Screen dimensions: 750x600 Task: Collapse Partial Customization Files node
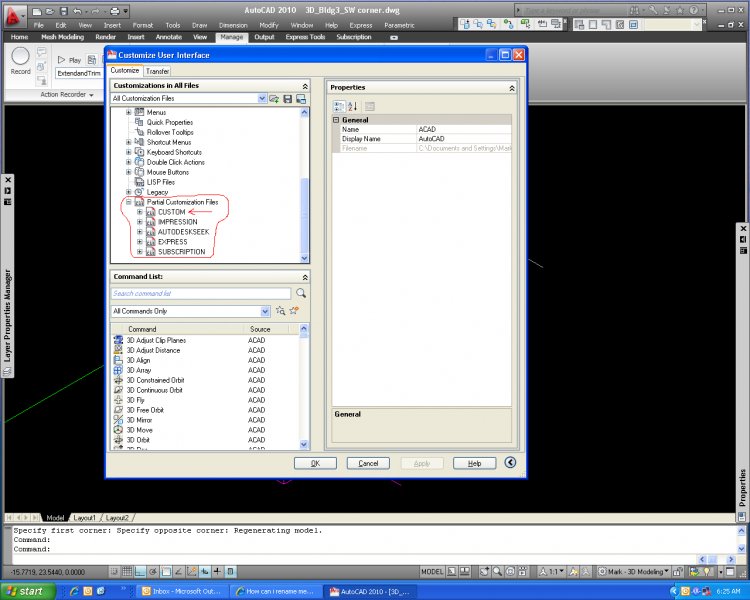point(128,202)
